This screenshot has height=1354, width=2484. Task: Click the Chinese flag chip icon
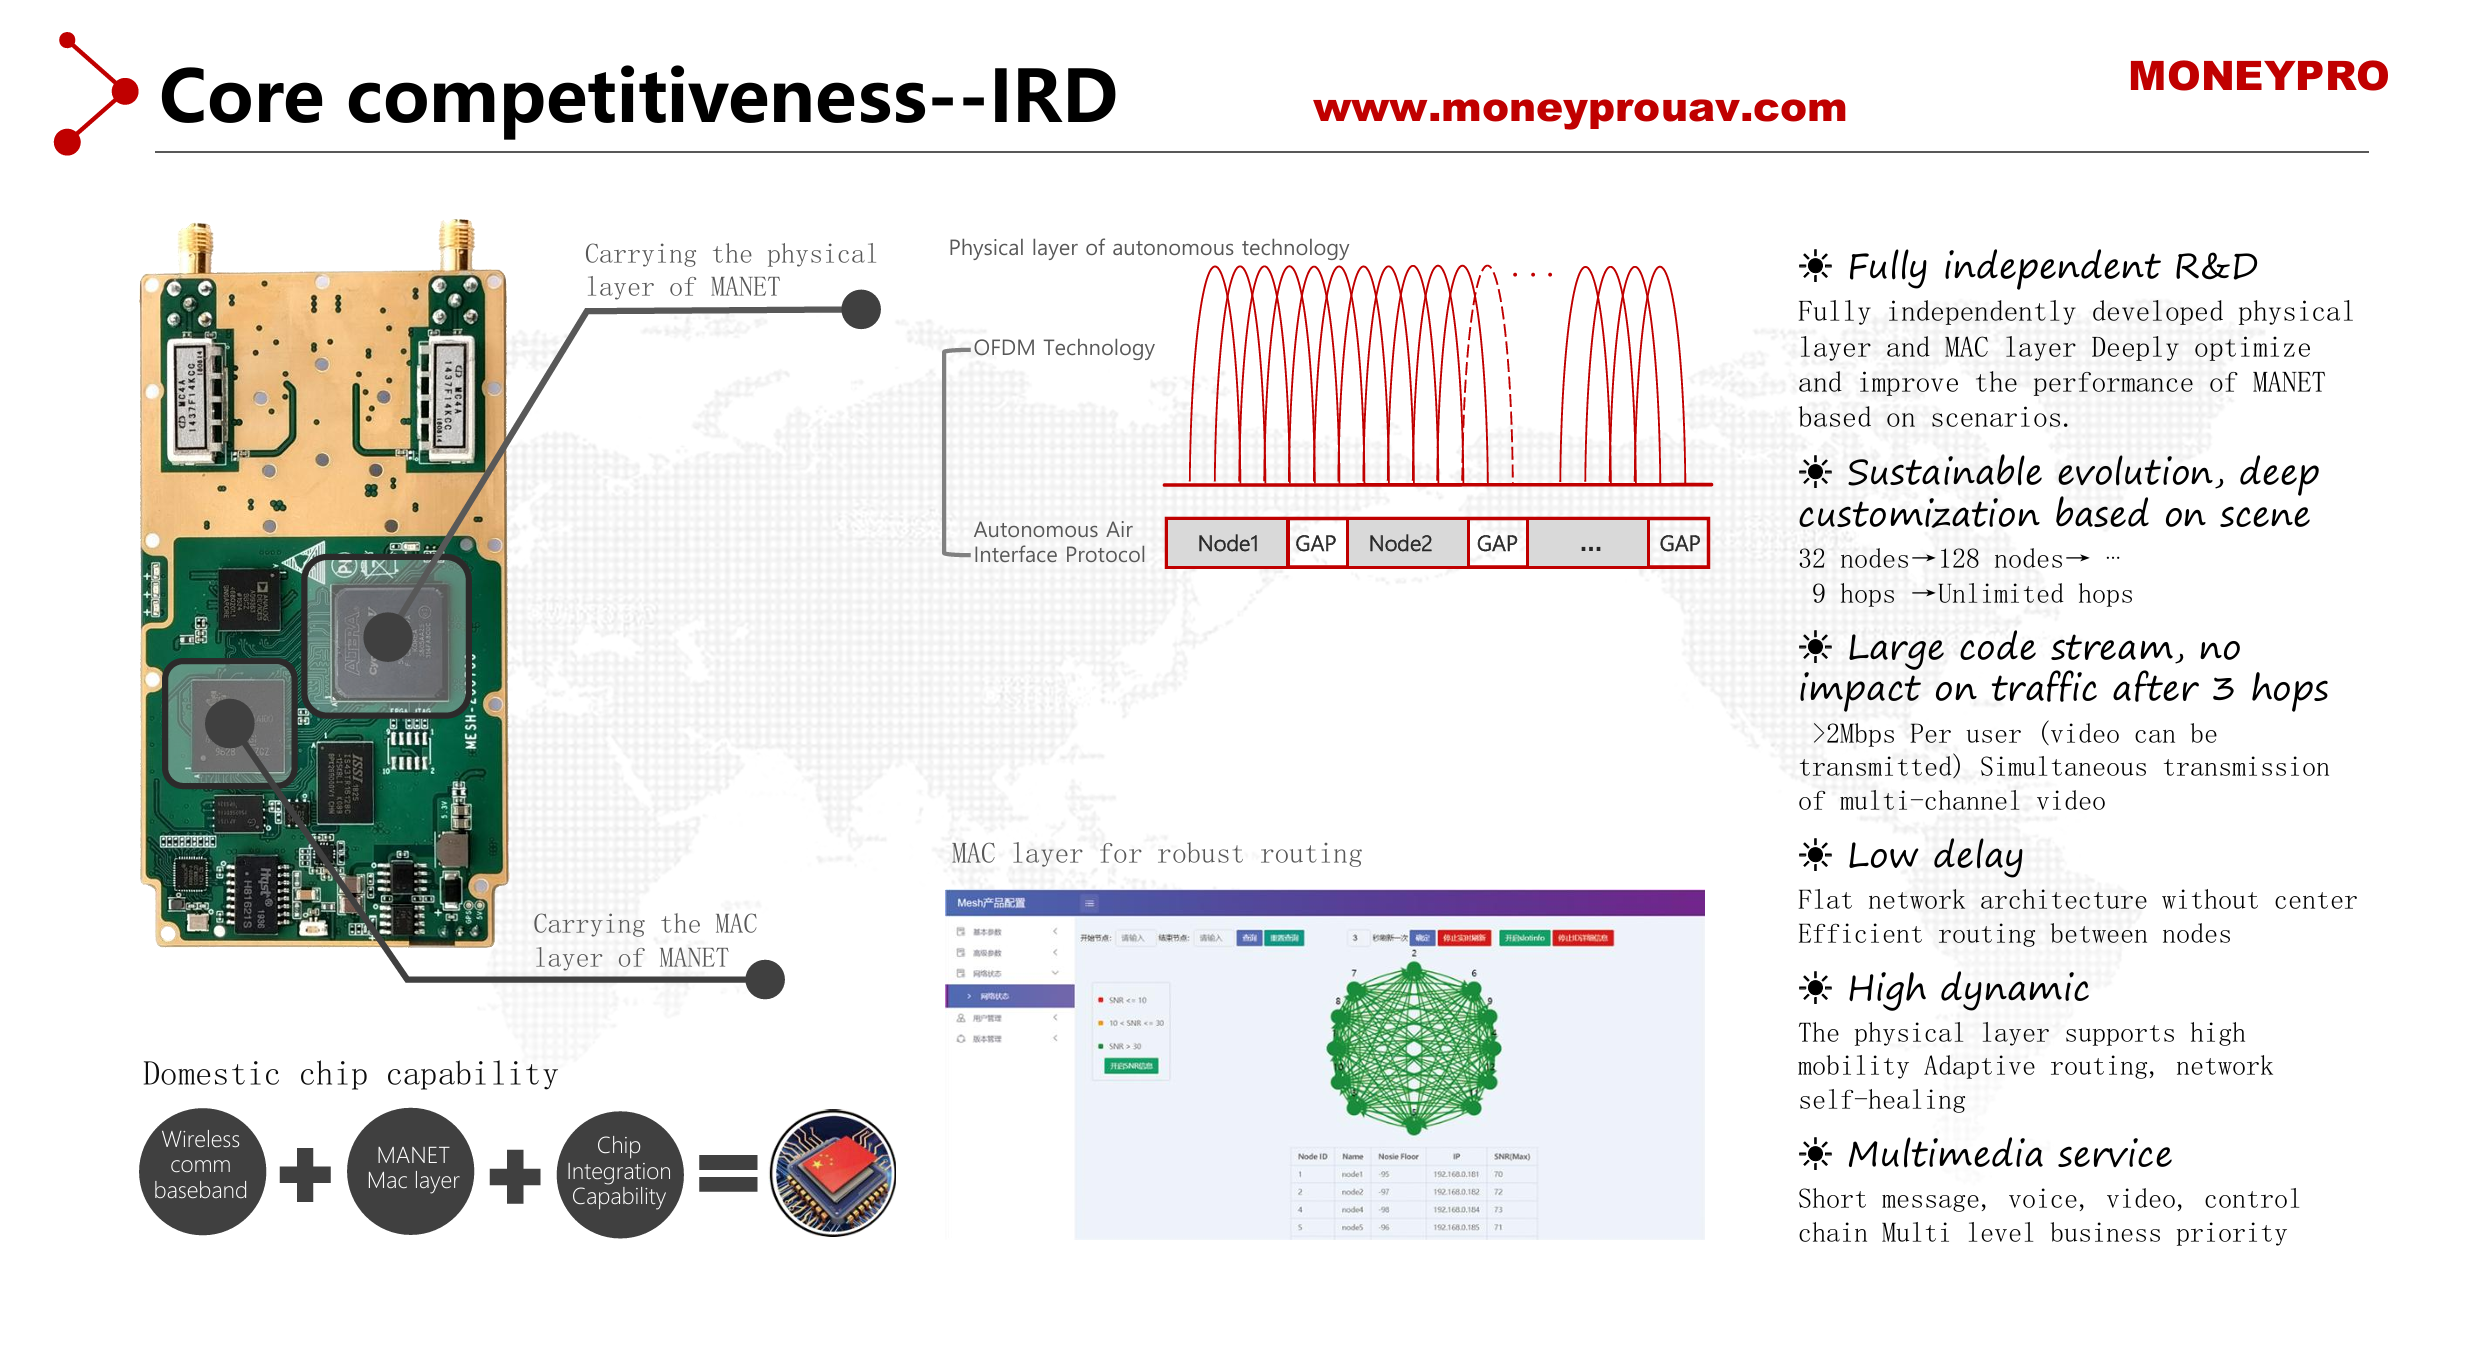[x=833, y=1173]
